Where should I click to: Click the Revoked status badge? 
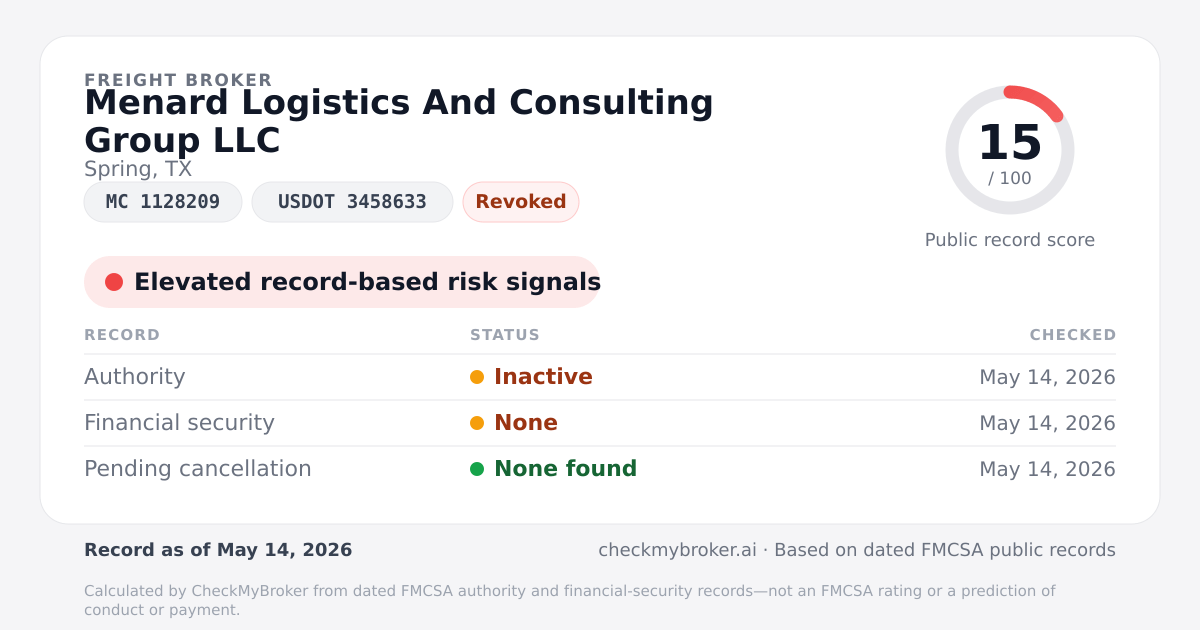(x=521, y=202)
